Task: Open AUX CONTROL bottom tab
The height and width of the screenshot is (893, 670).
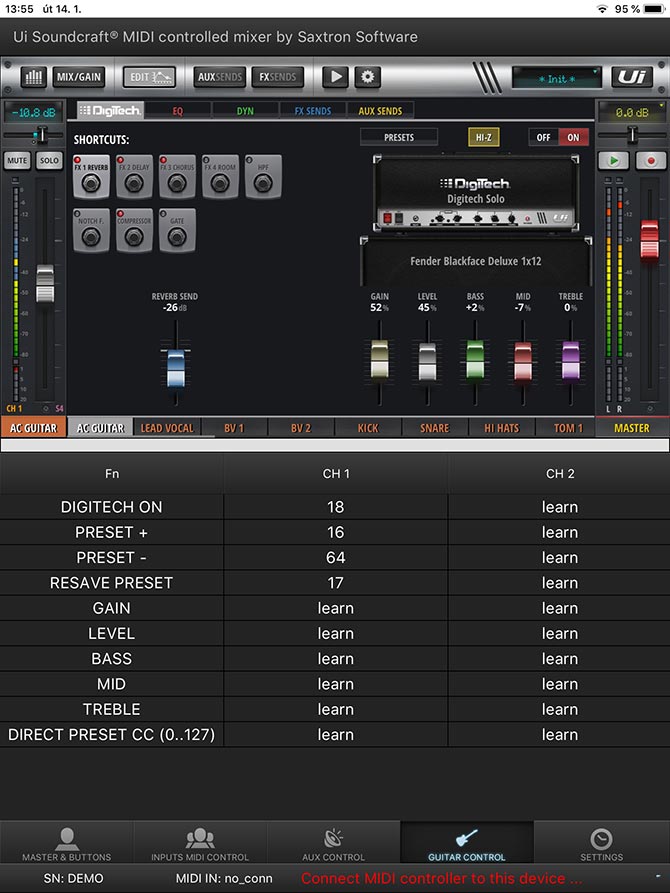Action: pyautogui.click(x=334, y=843)
